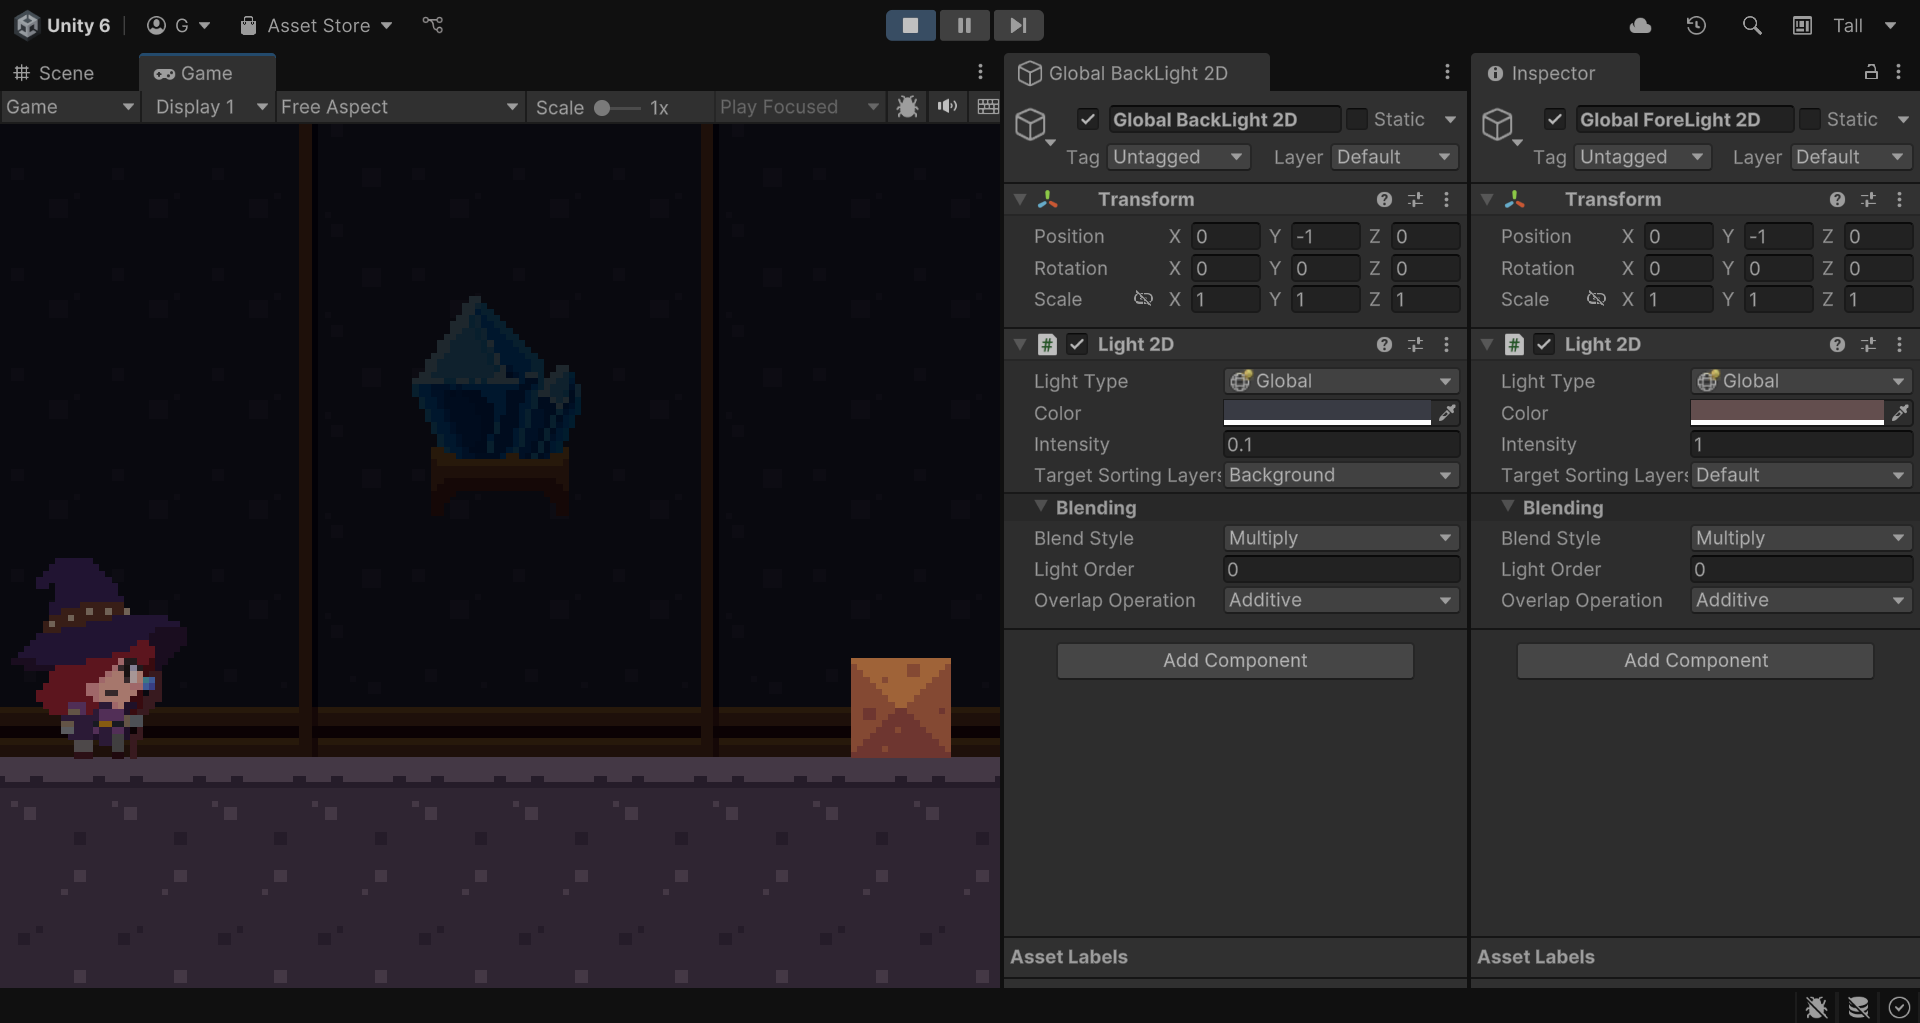Open the Asset Store menu

(x=317, y=26)
